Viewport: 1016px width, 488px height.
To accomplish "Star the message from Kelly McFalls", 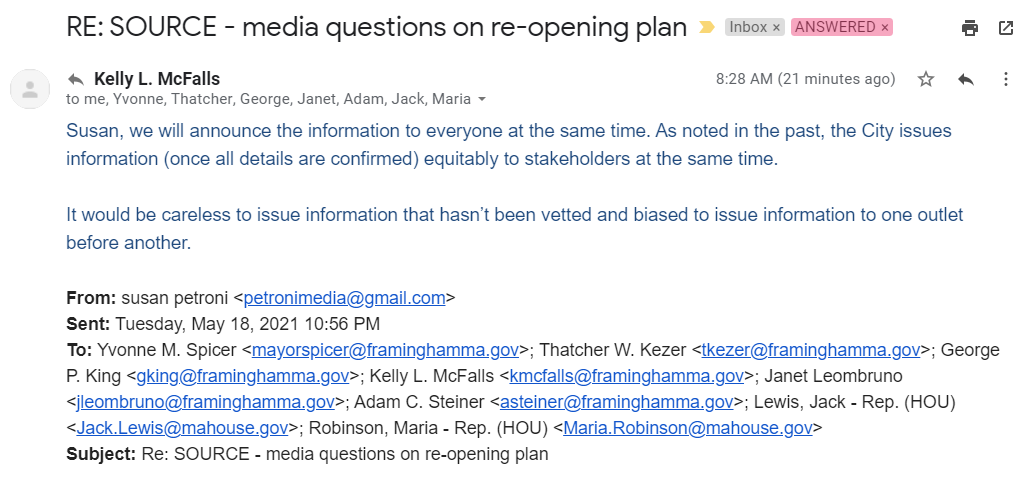I will [926, 79].
